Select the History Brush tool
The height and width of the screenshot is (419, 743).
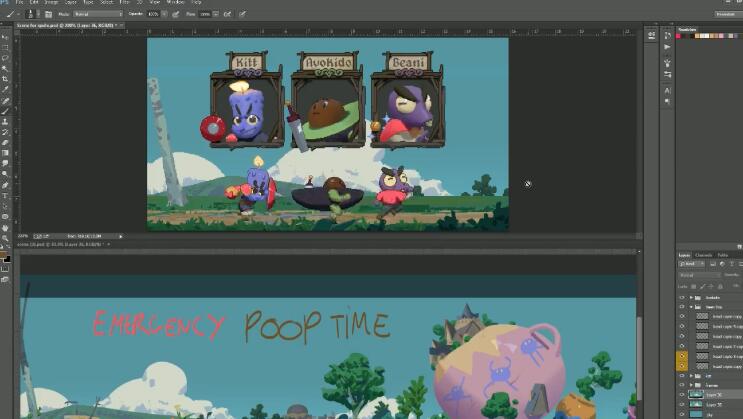click(5, 132)
